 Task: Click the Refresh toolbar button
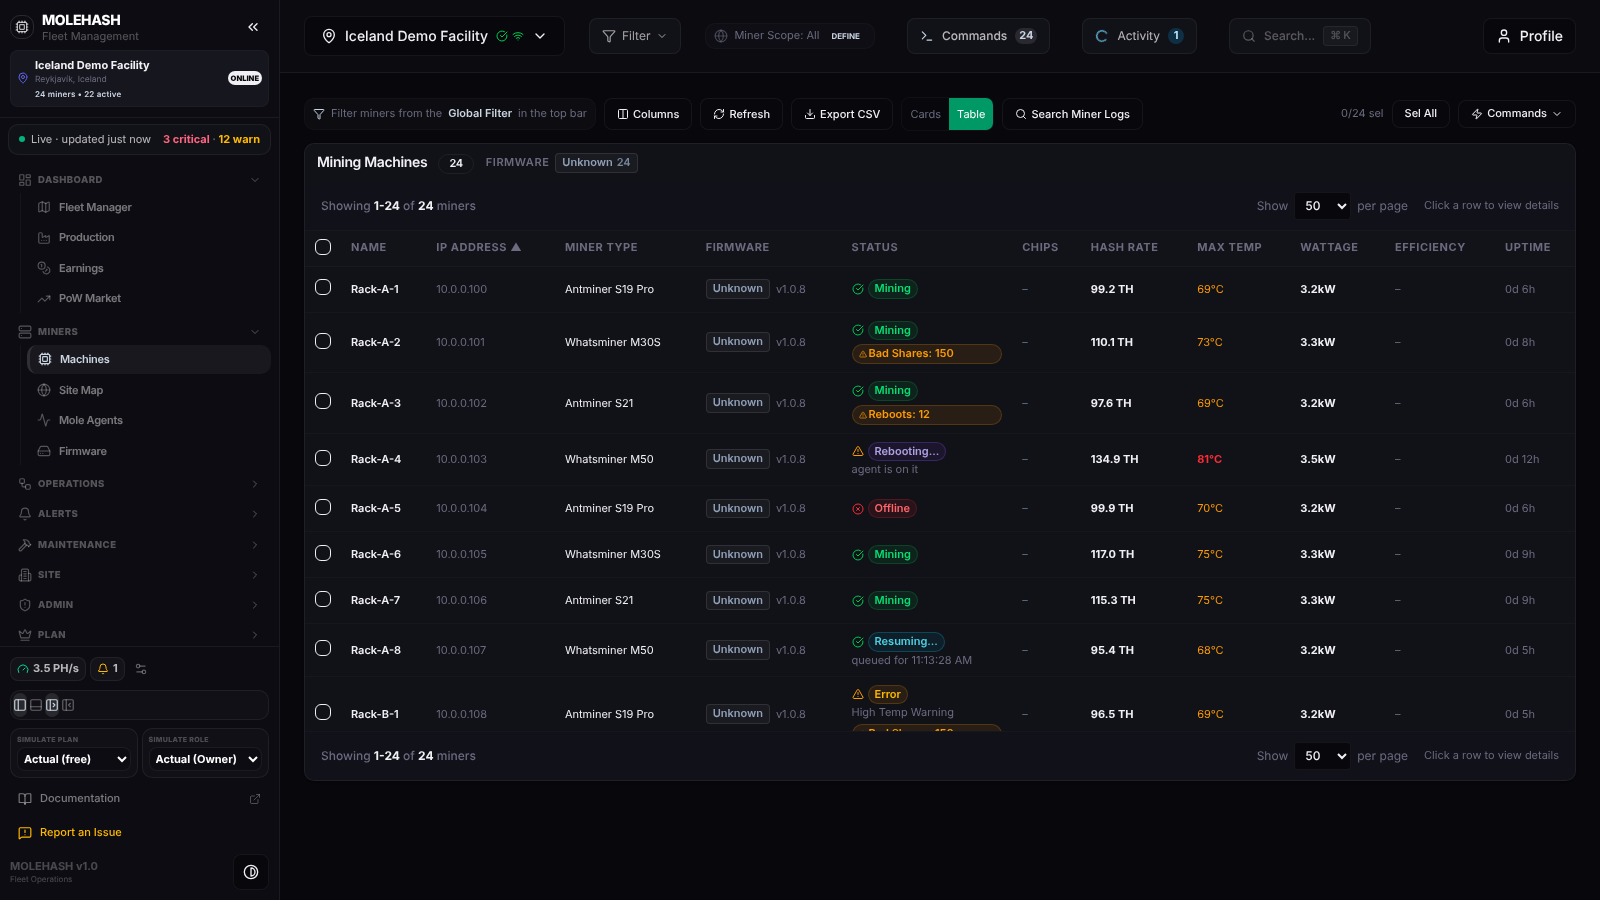click(741, 114)
